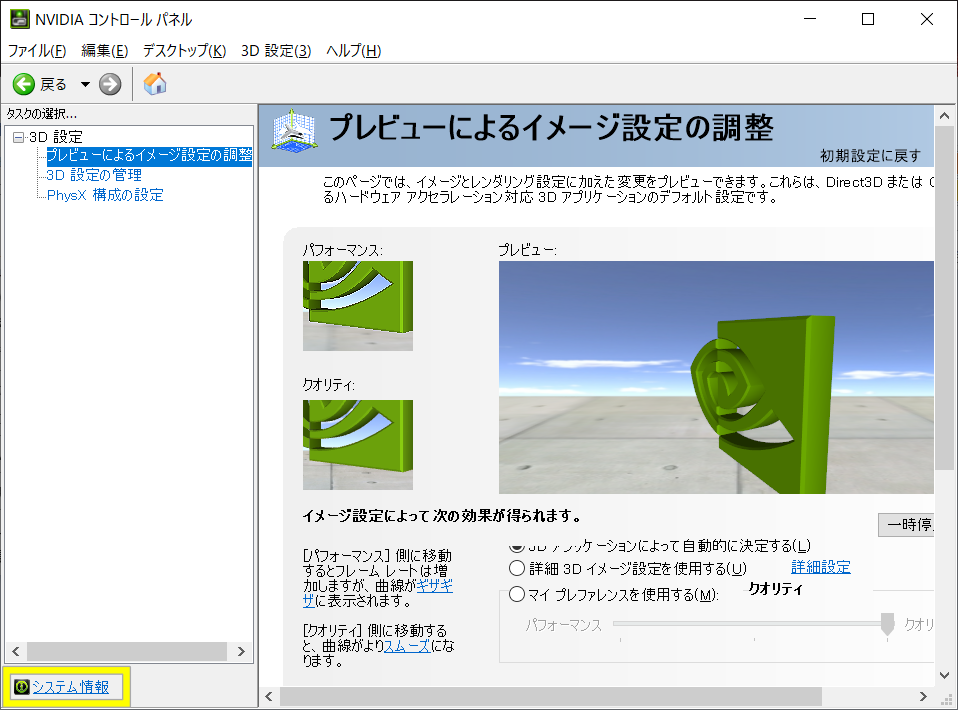
Task: Click the Home icon in toolbar
Action: tap(155, 84)
